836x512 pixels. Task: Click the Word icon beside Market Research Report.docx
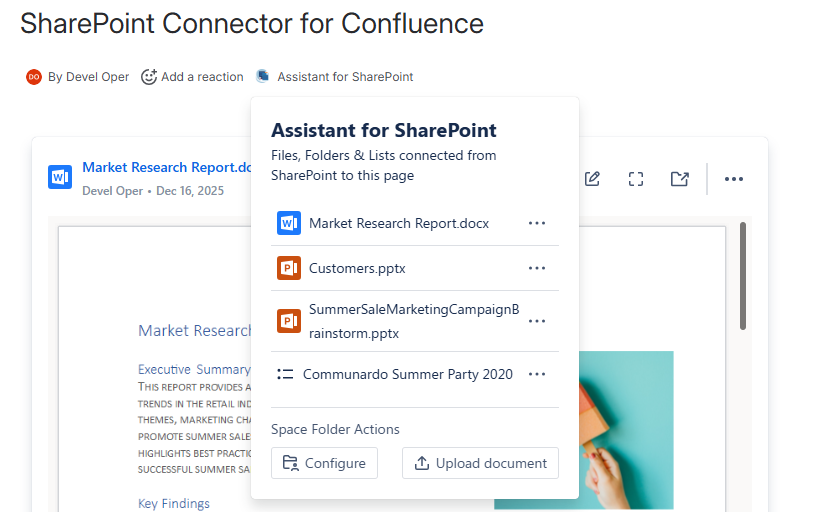click(289, 223)
